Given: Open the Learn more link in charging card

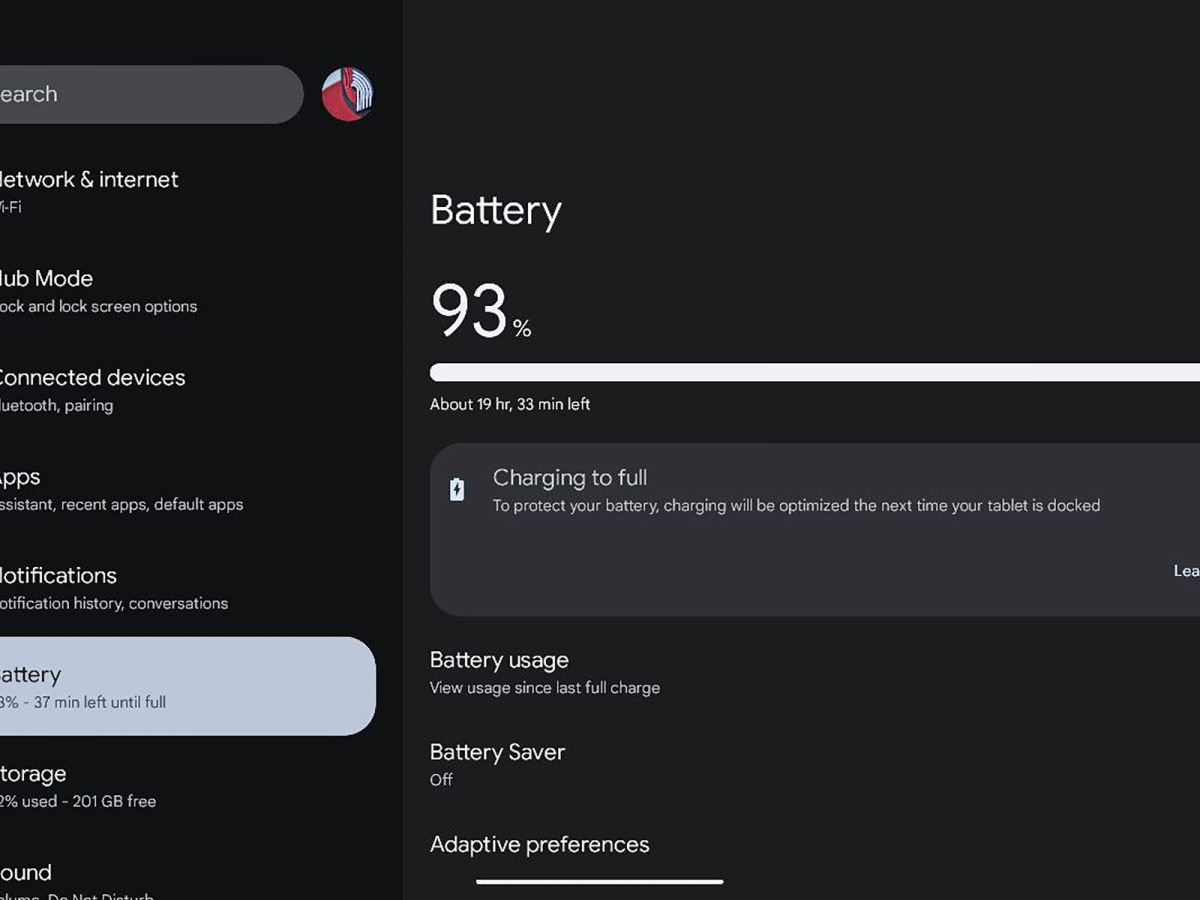Looking at the screenshot, I should [1186, 570].
